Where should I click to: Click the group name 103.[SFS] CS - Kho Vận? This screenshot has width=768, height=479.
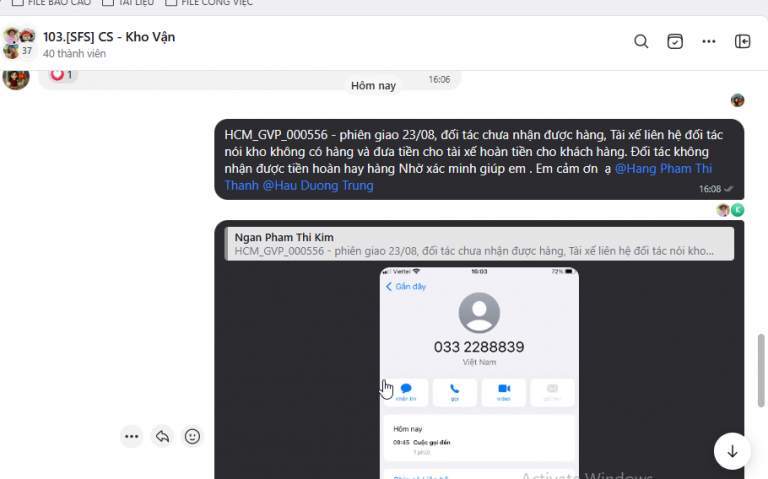[x=109, y=37]
